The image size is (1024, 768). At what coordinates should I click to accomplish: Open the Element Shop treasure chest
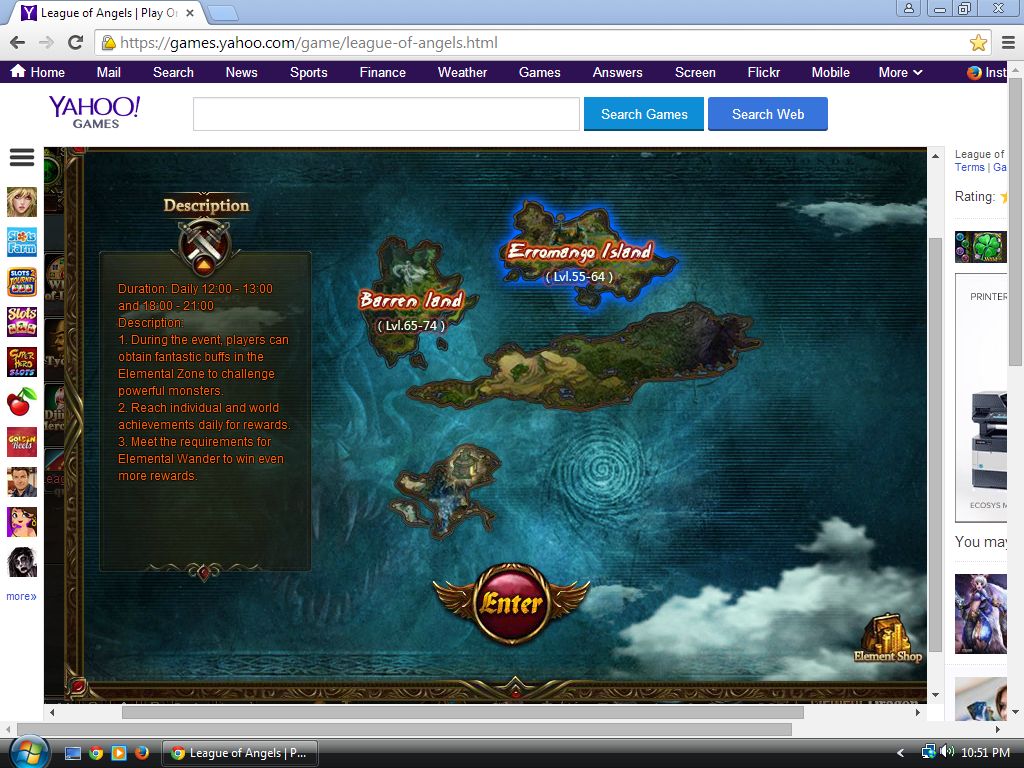pyautogui.click(x=888, y=636)
